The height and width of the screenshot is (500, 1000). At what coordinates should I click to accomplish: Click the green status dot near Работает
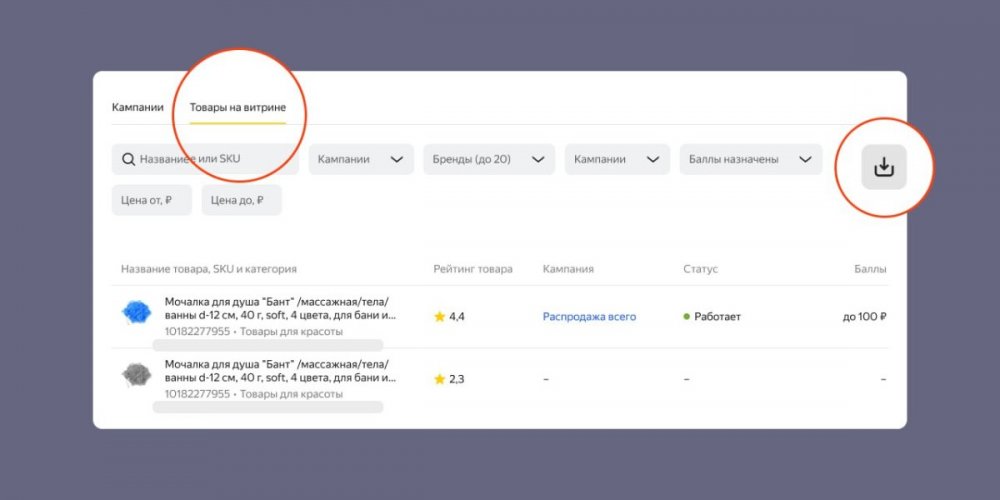pyautogui.click(x=687, y=317)
